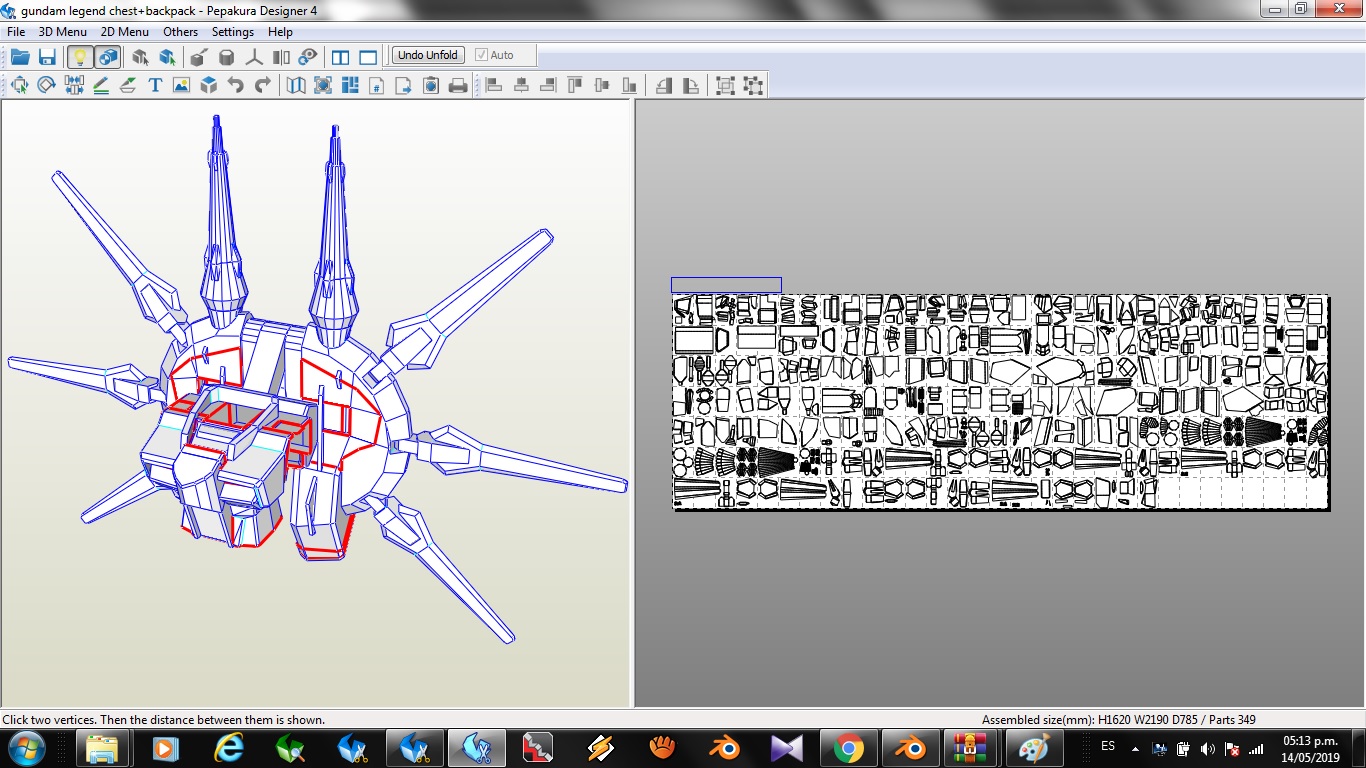Click the align horizontal center icon
This screenshot has width=1366, height=768.
[521, 85]
